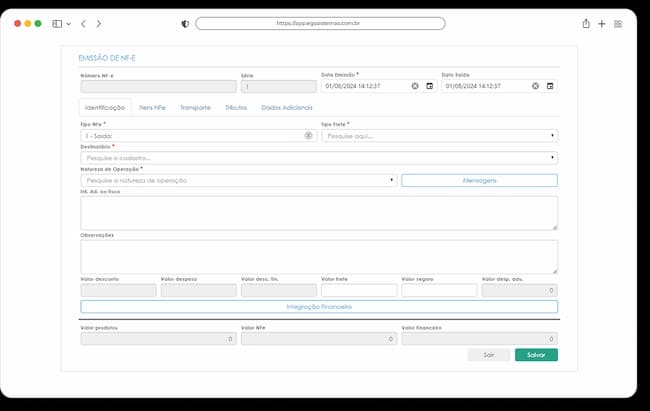Open the Tipo NFe field
Screen dimensions: 650x411
(199, 136)
